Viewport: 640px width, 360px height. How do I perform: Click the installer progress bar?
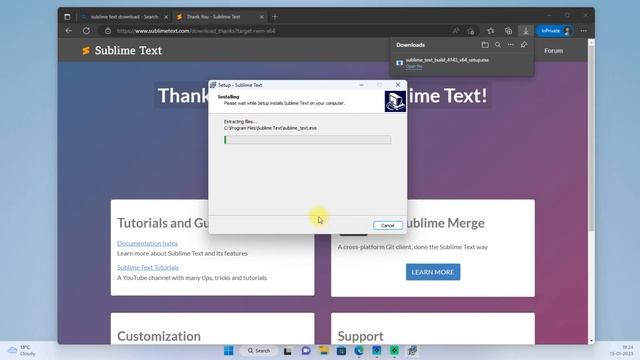(307, 140)
